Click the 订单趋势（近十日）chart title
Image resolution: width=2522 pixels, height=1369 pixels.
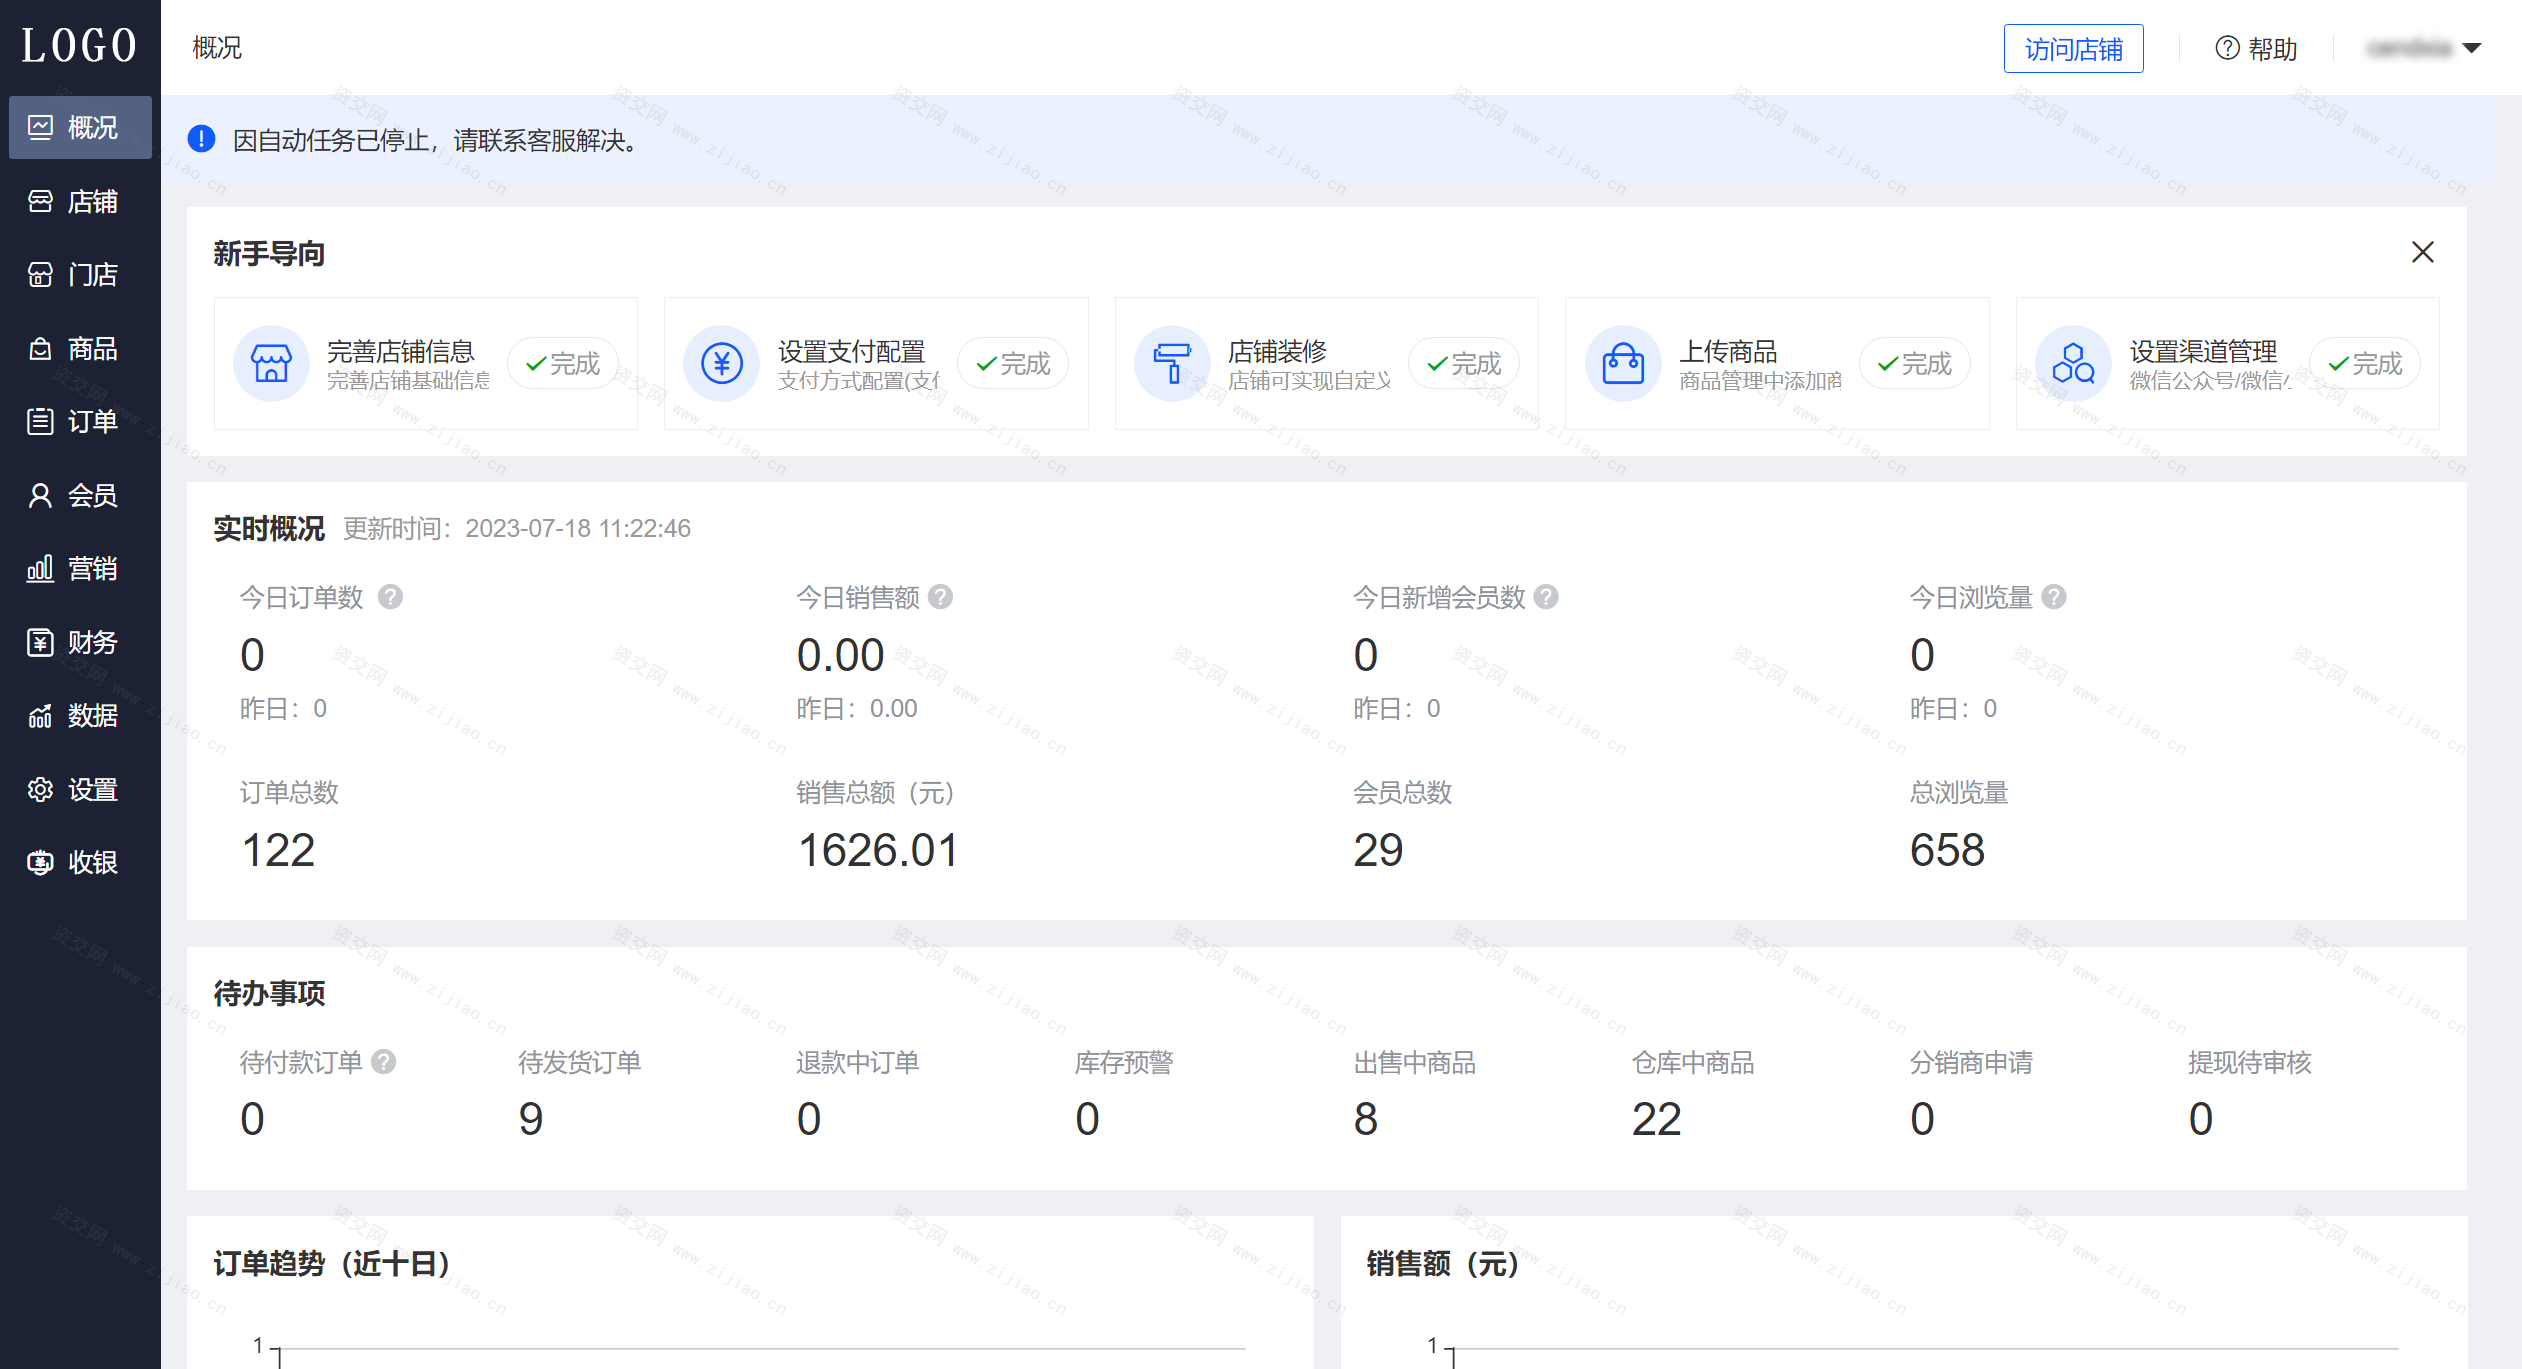pos(332,1264)
